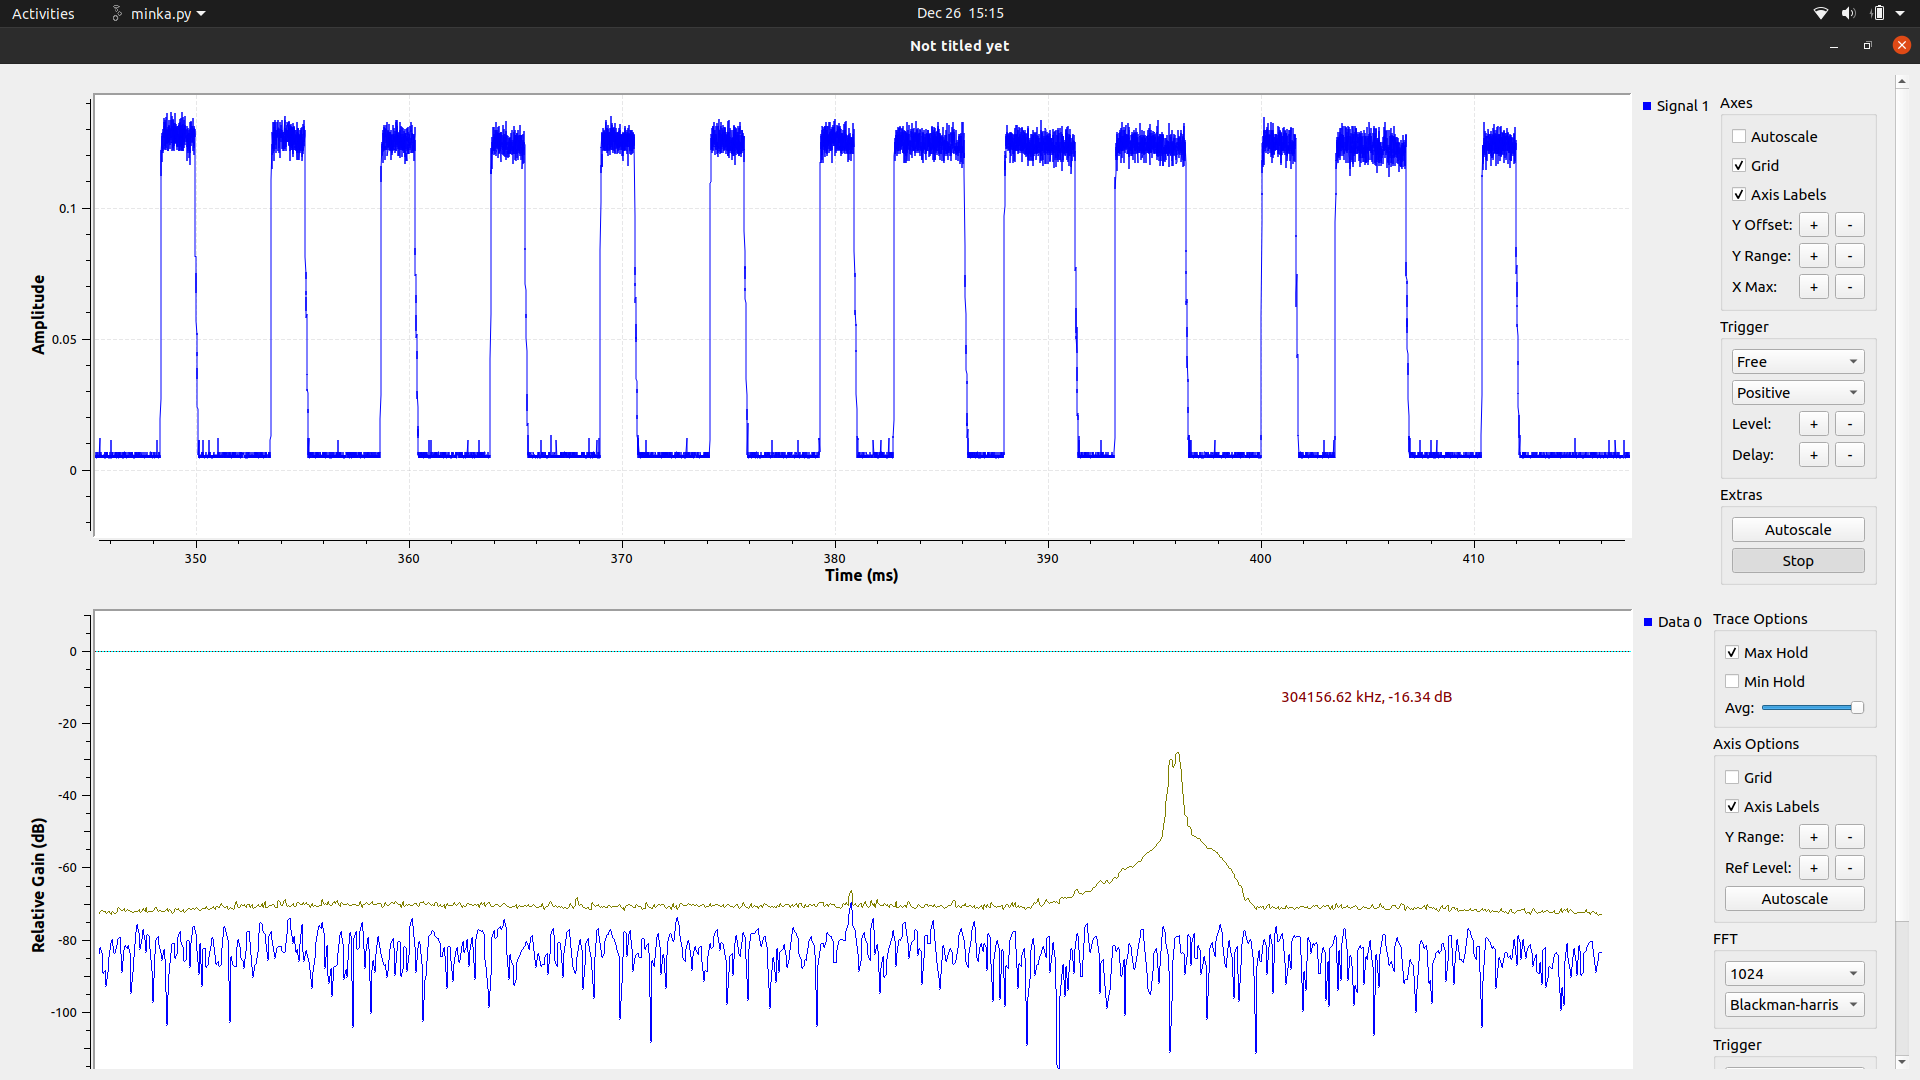Image resolution: width=1920 pixels, height=1080 pixels.
Task: Select the Trigger mode Free dropdown
Action: [1796, 361]
